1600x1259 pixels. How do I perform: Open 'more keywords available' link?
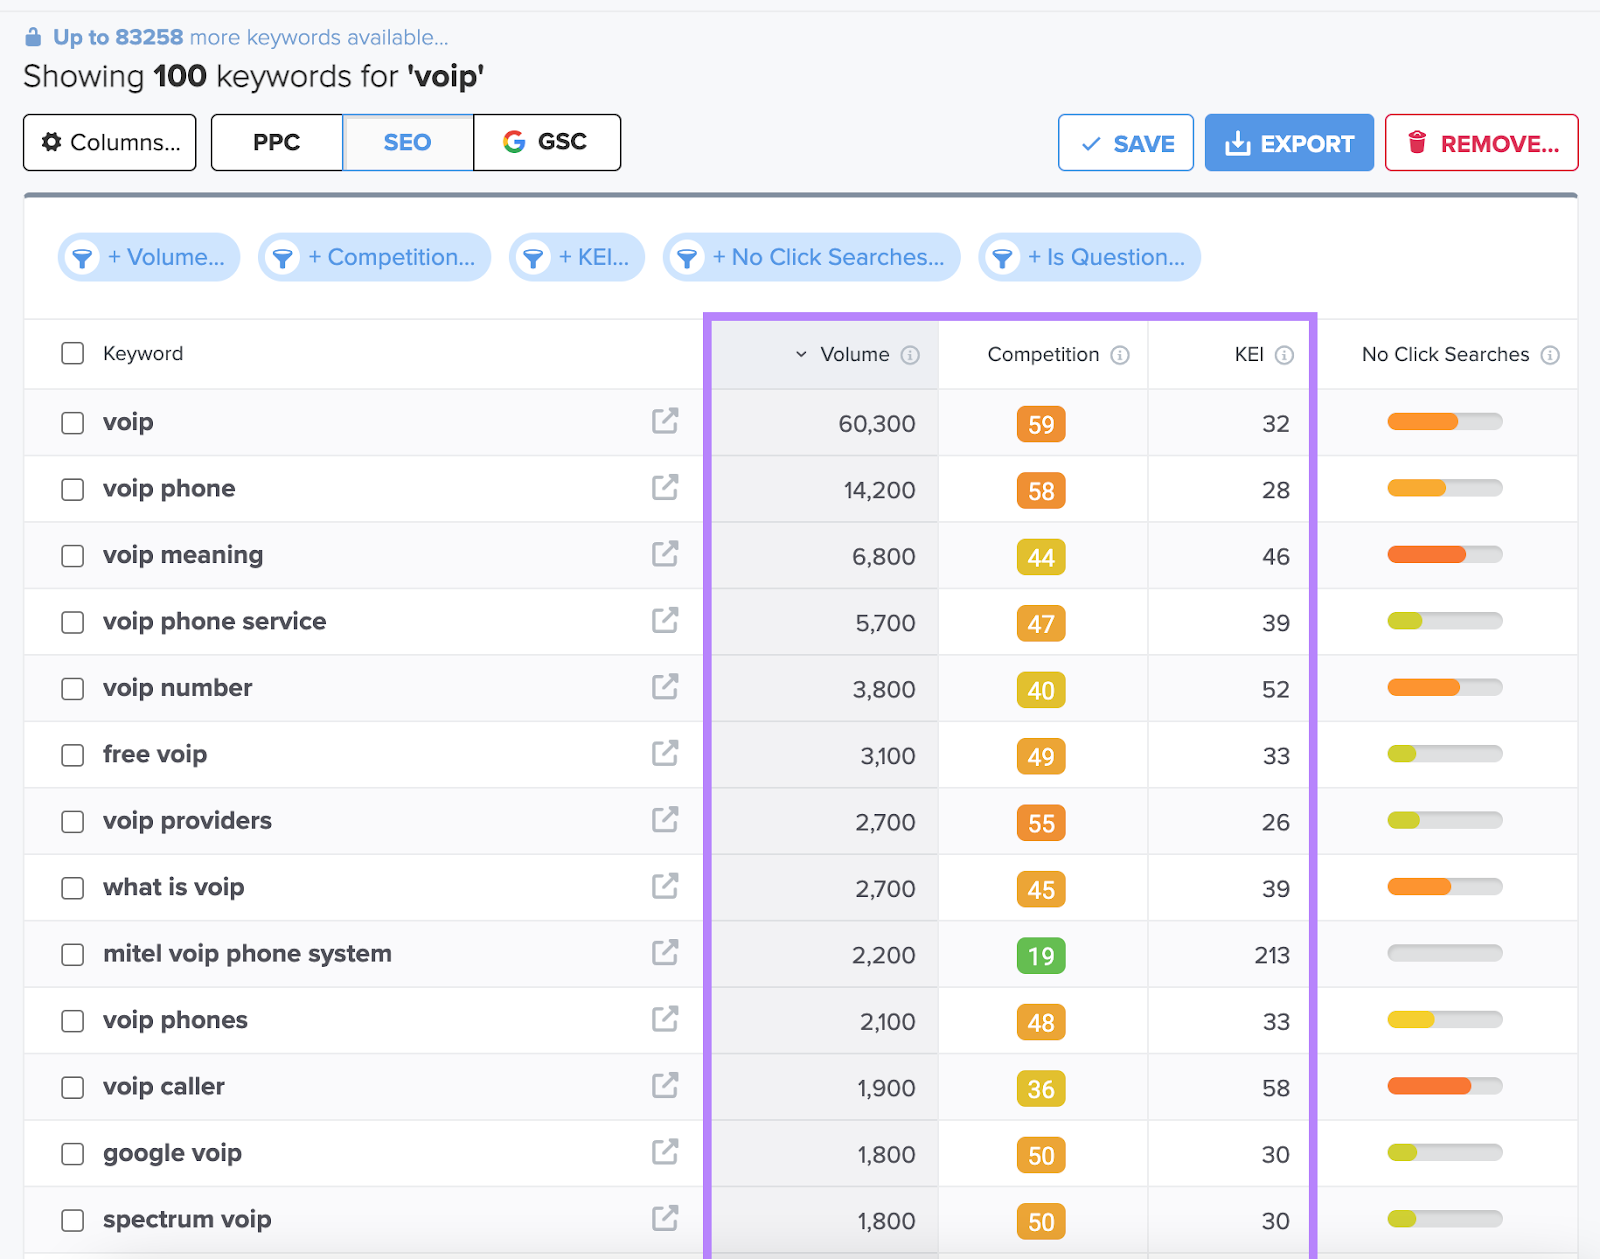coord(317,37)
